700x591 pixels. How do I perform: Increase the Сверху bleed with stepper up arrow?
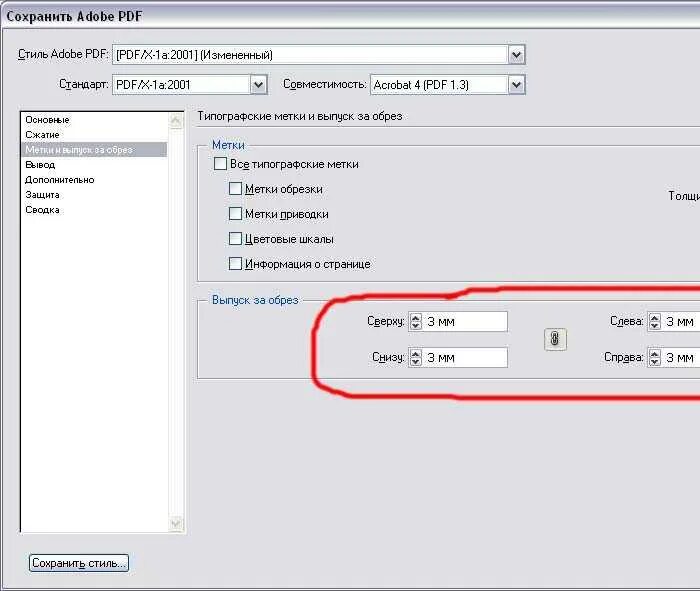pyautogui.click(x=416, y=317)
